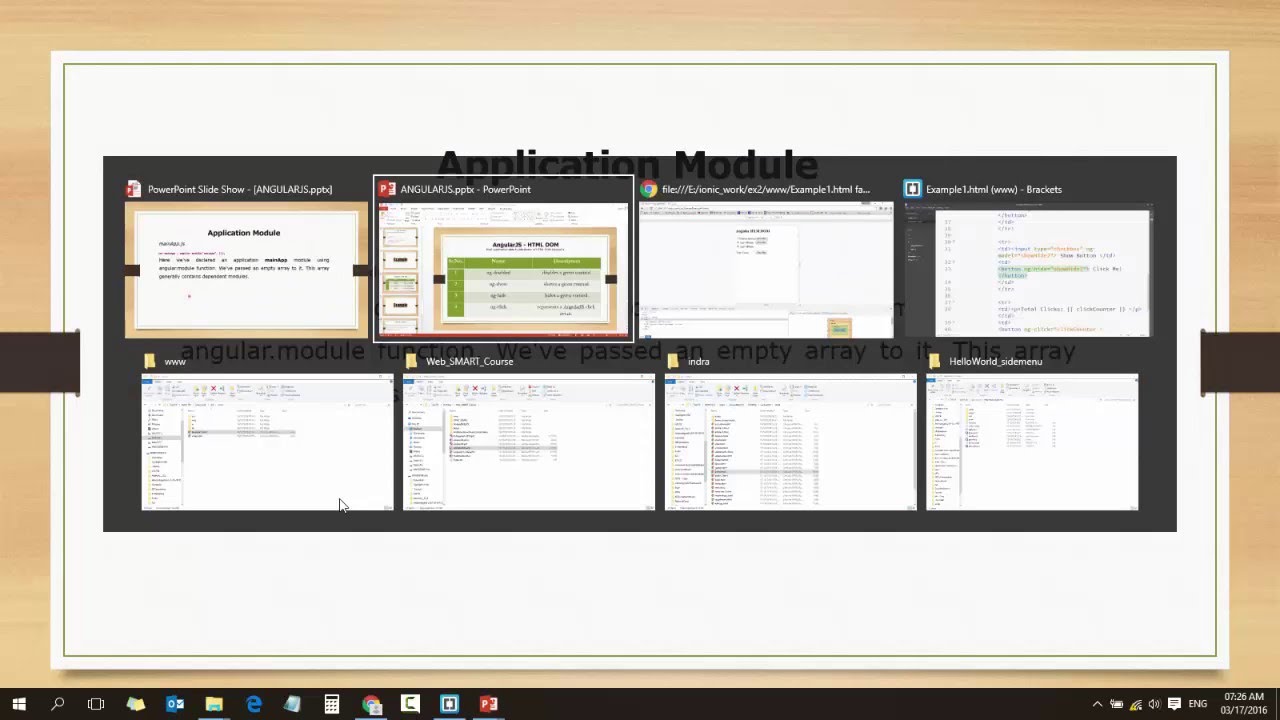Click the 'ANGULARJS.pptx - PowerPoint' title text
Viewport: 1280px width, 720px height.
pyautogui.click(x=465, y=189)
